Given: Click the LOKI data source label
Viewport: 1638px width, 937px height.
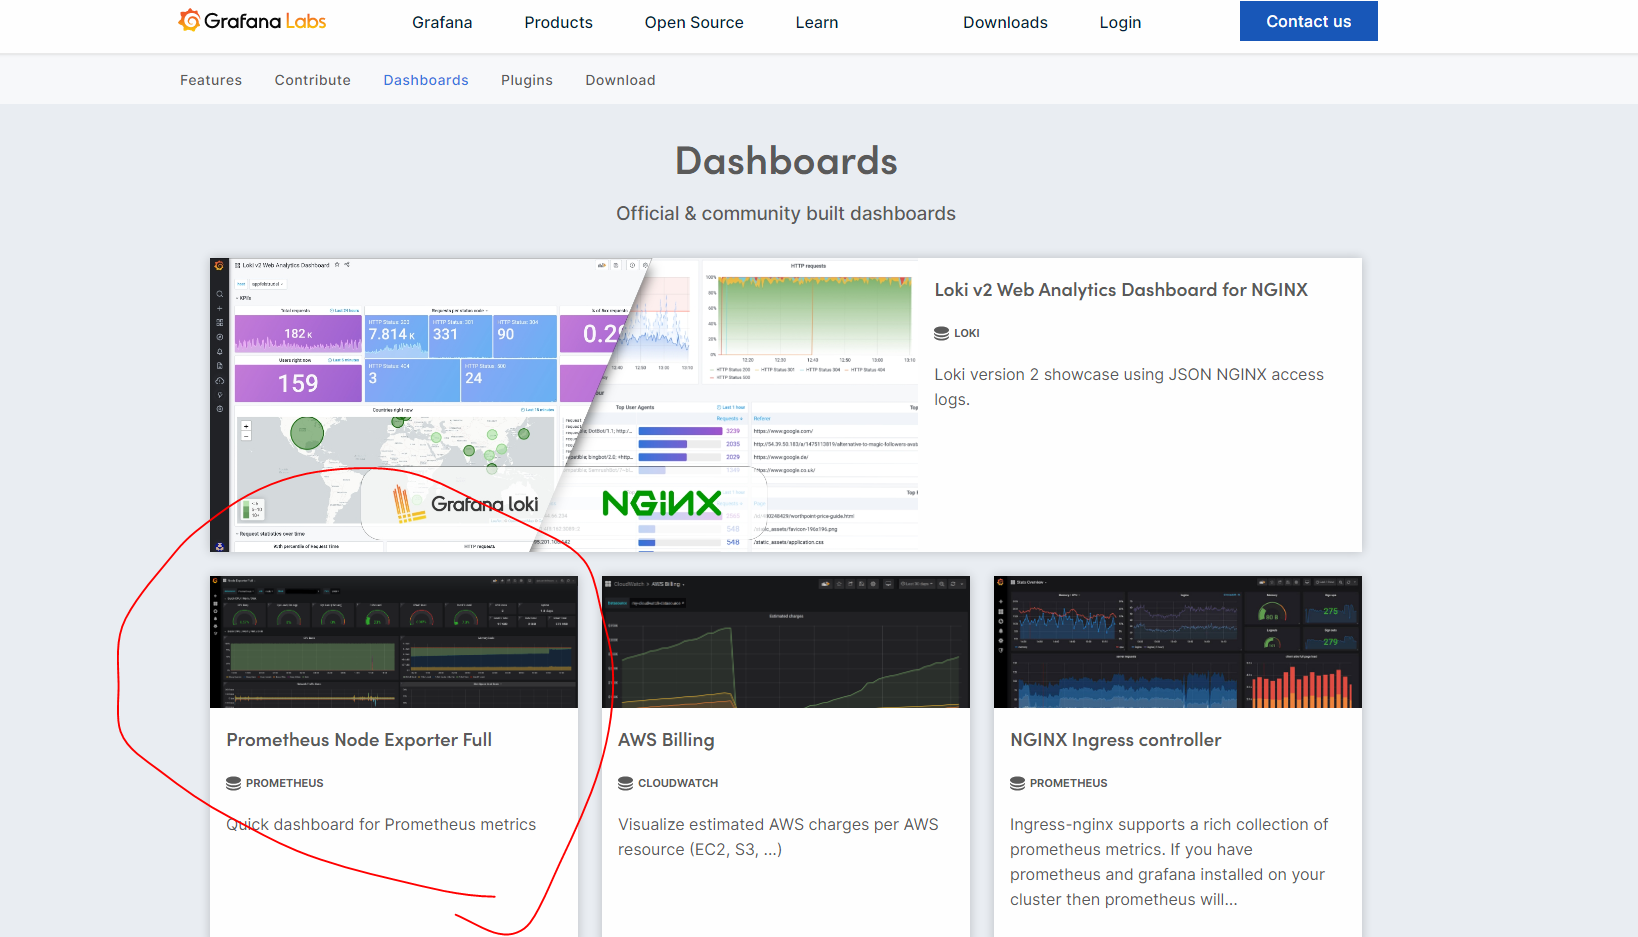Looking at the screenshot, I should coord(966,333).
